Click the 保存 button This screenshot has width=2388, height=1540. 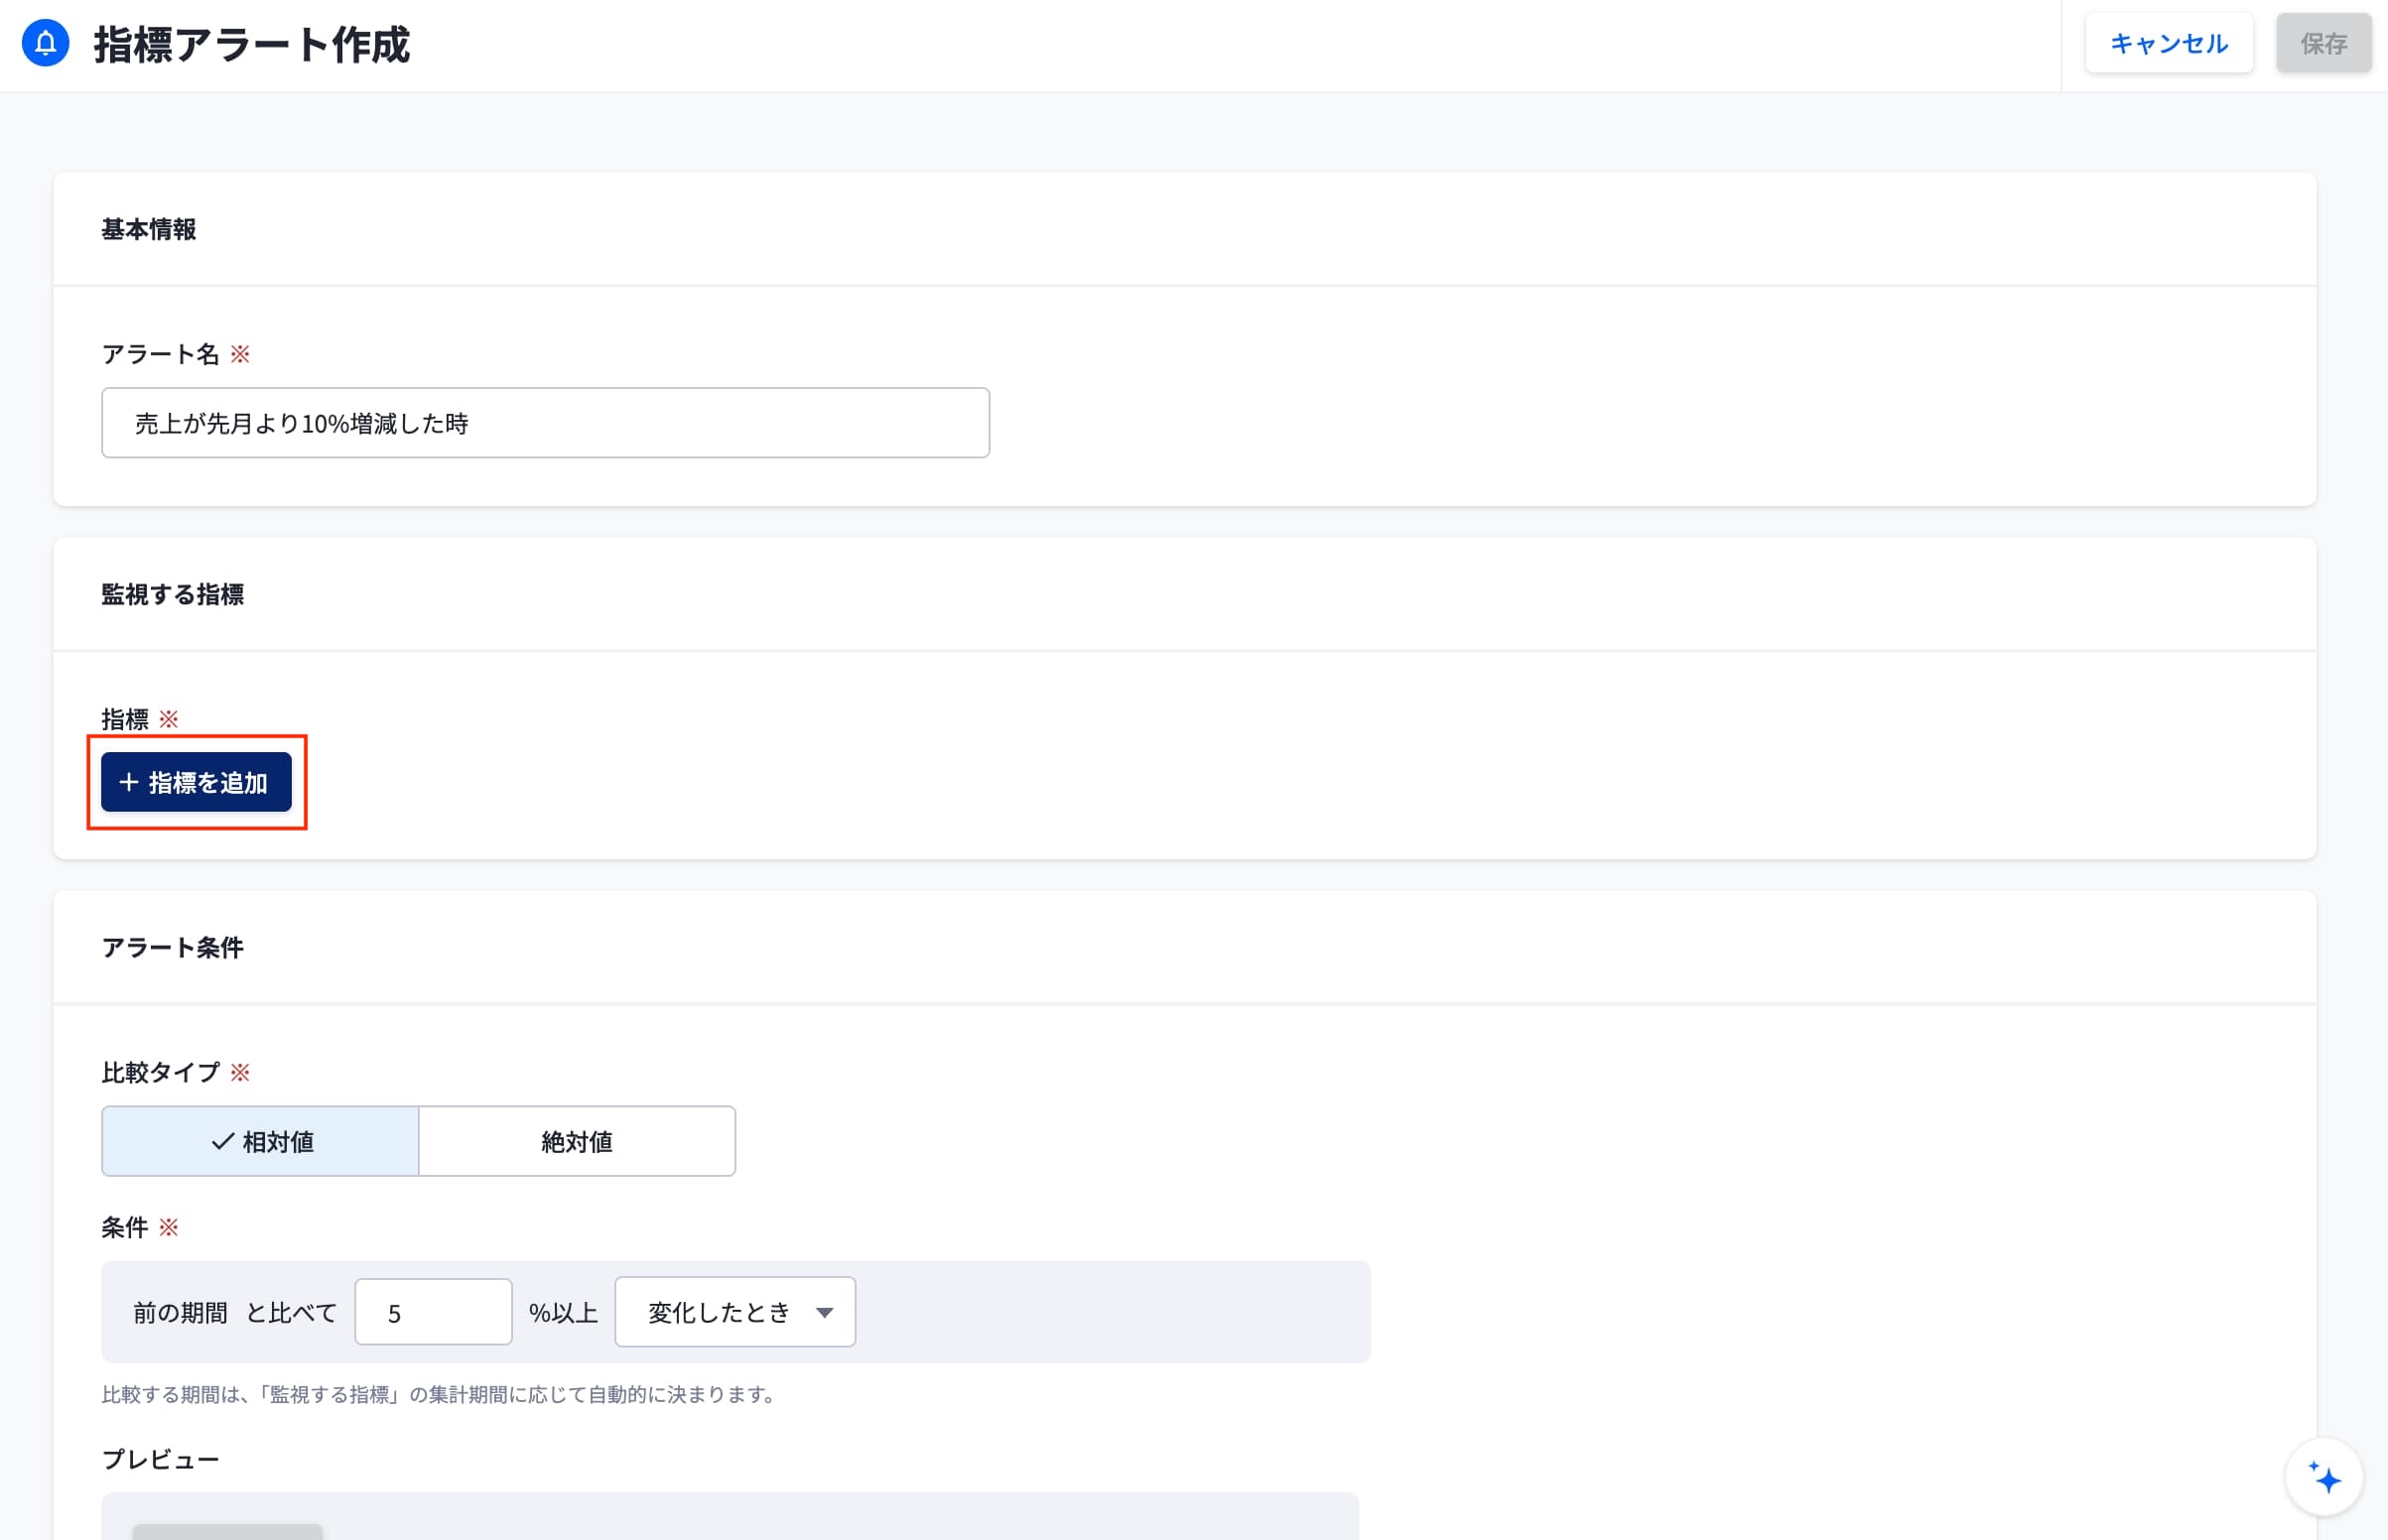pos(2323,43)
